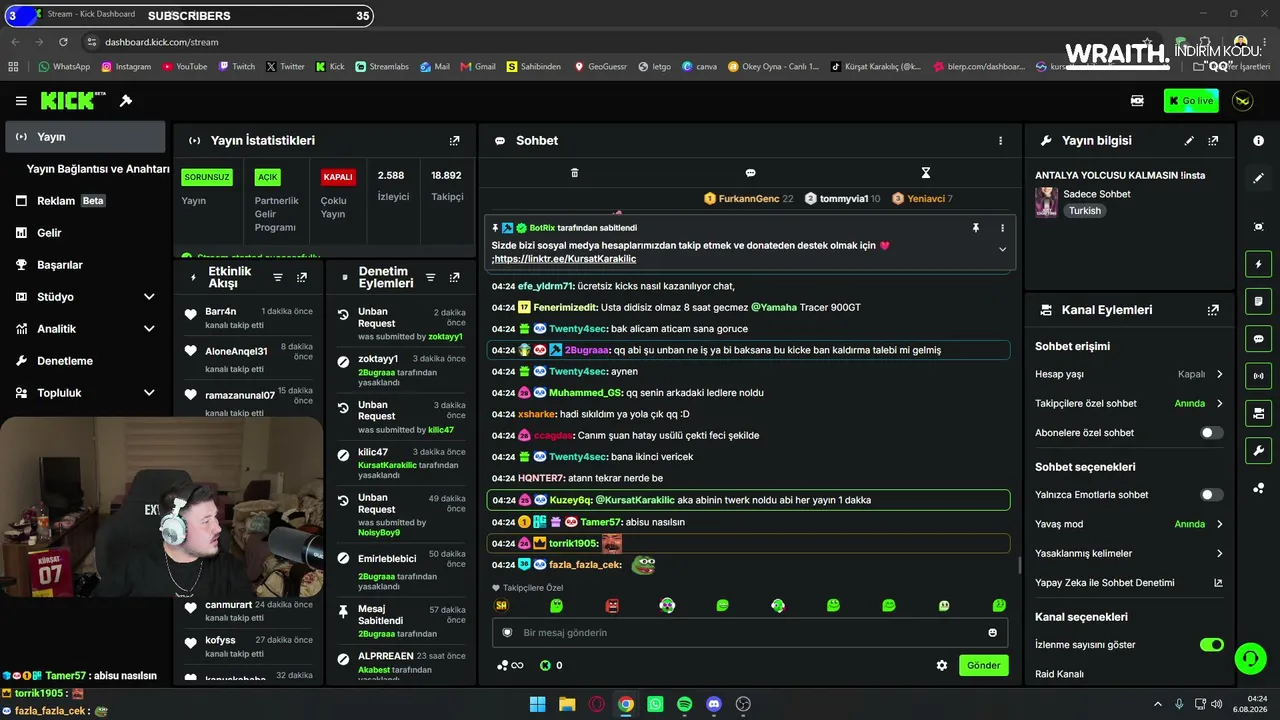Screen dimensions: 1280x720
Task: Click the Sadece Sohbet category thumbnail
Action: 1046,202
